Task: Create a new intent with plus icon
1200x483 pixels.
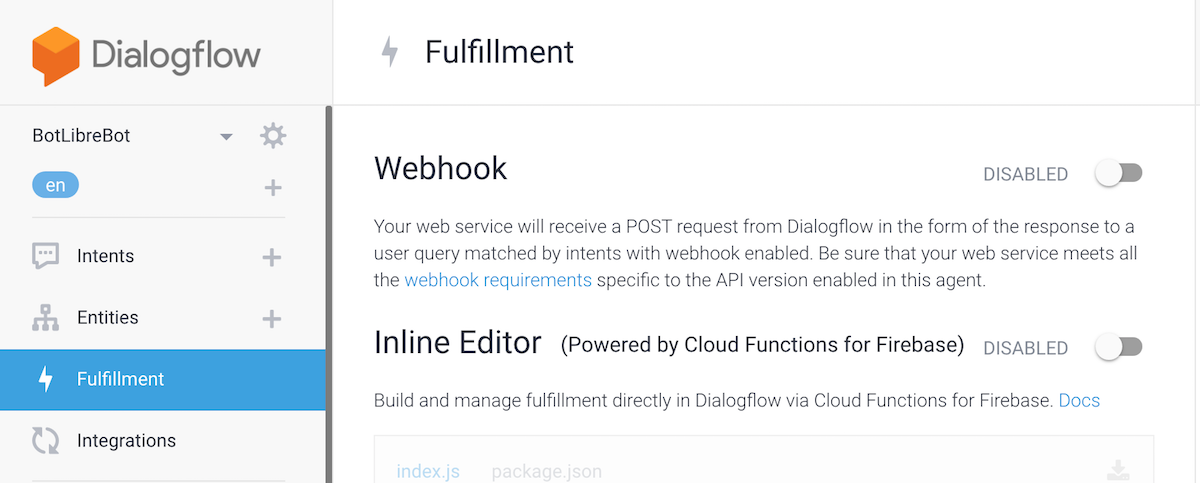Action: tap(271, 257)
